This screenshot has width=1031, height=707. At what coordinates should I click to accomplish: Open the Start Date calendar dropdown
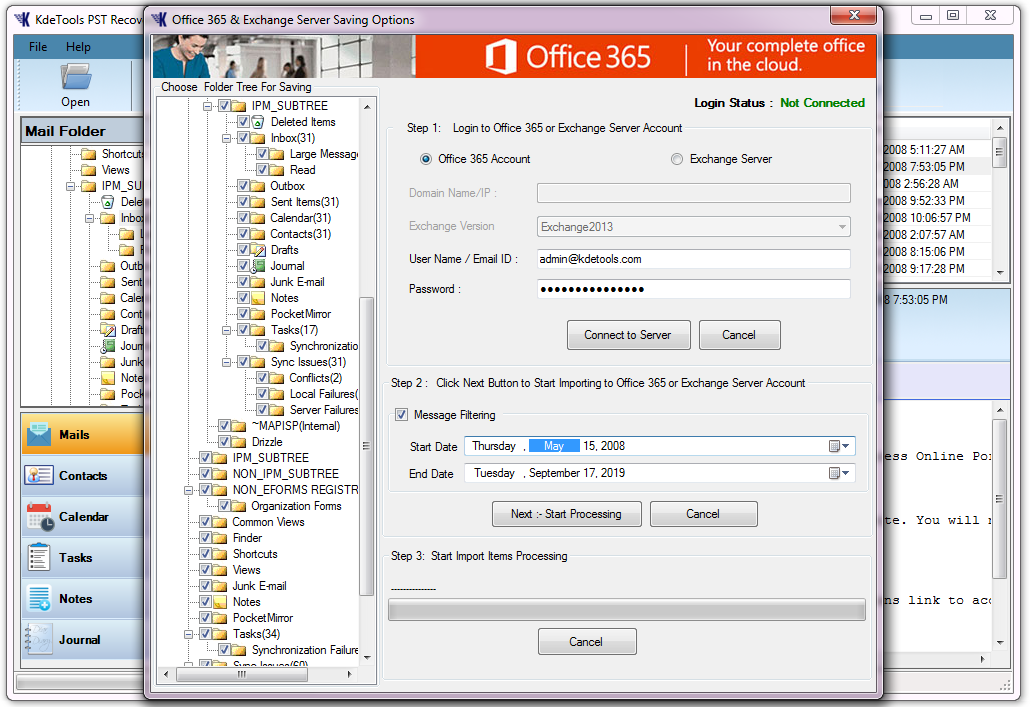click(840, 446)
